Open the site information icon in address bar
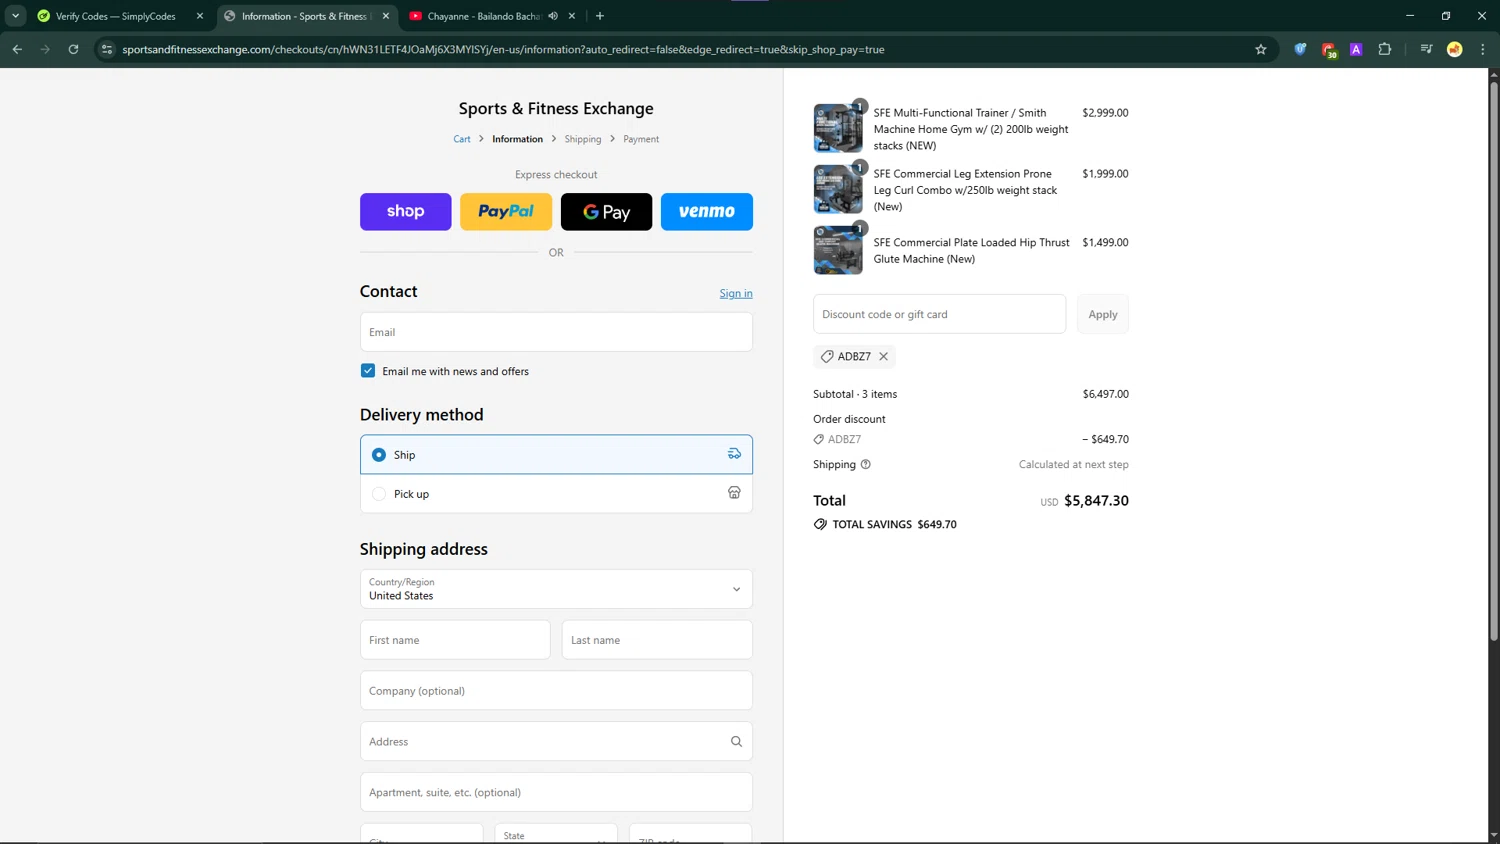The height and width of the screenshot is (844, 1500). [x=107, y=49]
